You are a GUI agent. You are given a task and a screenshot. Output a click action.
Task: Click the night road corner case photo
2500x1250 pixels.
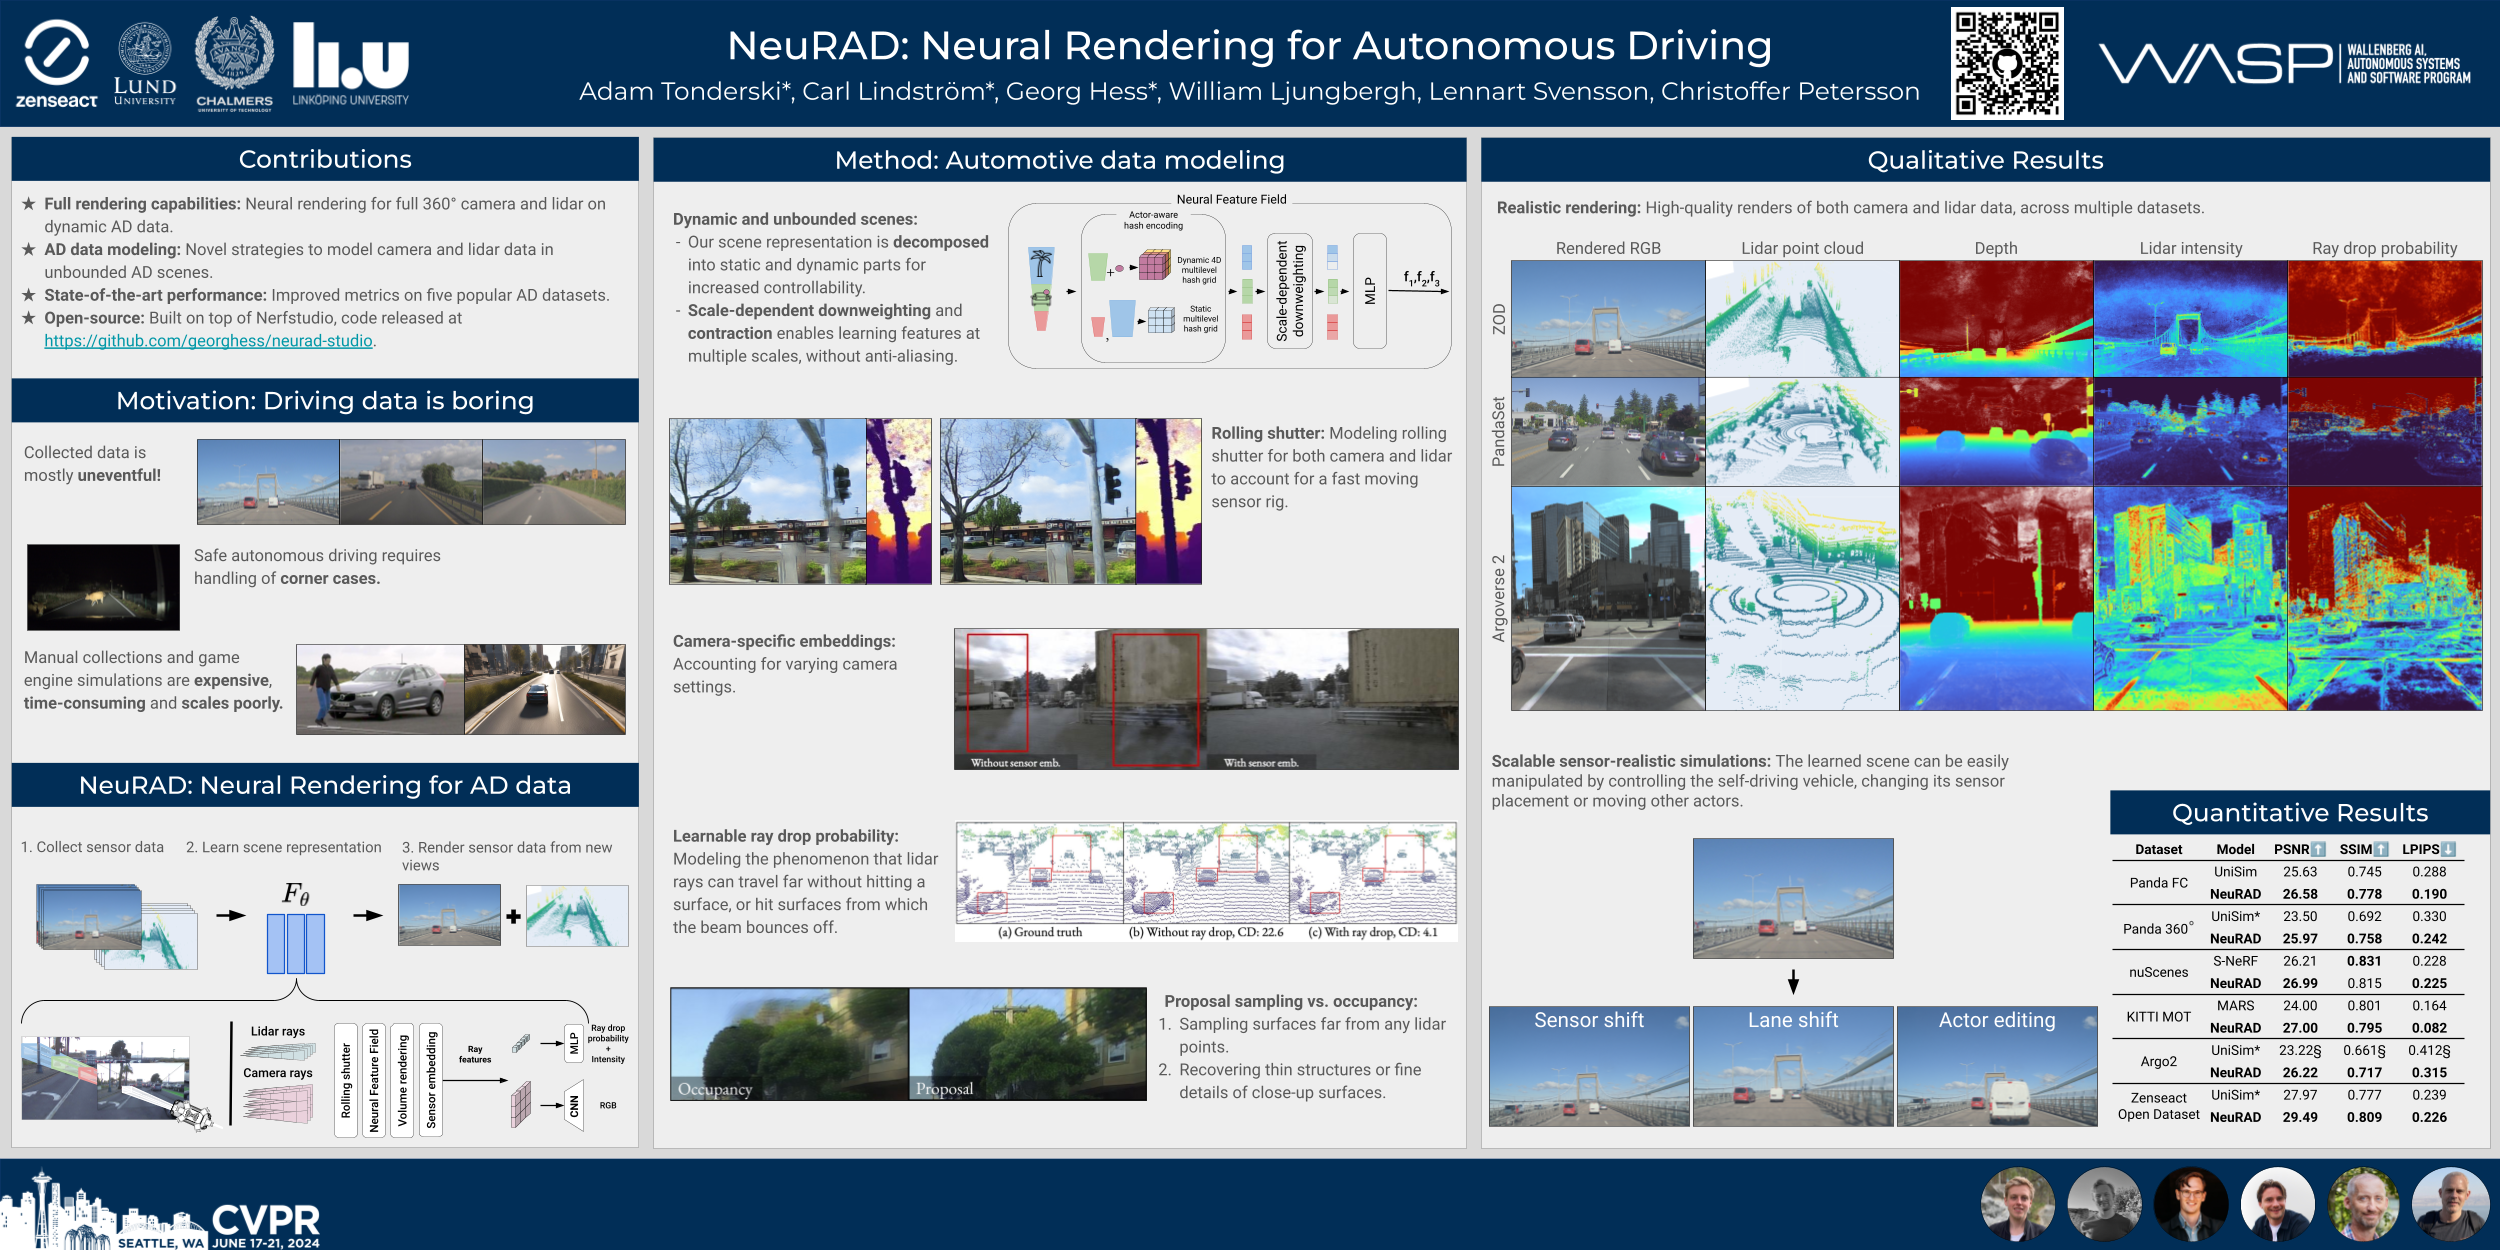pos(103,587)
